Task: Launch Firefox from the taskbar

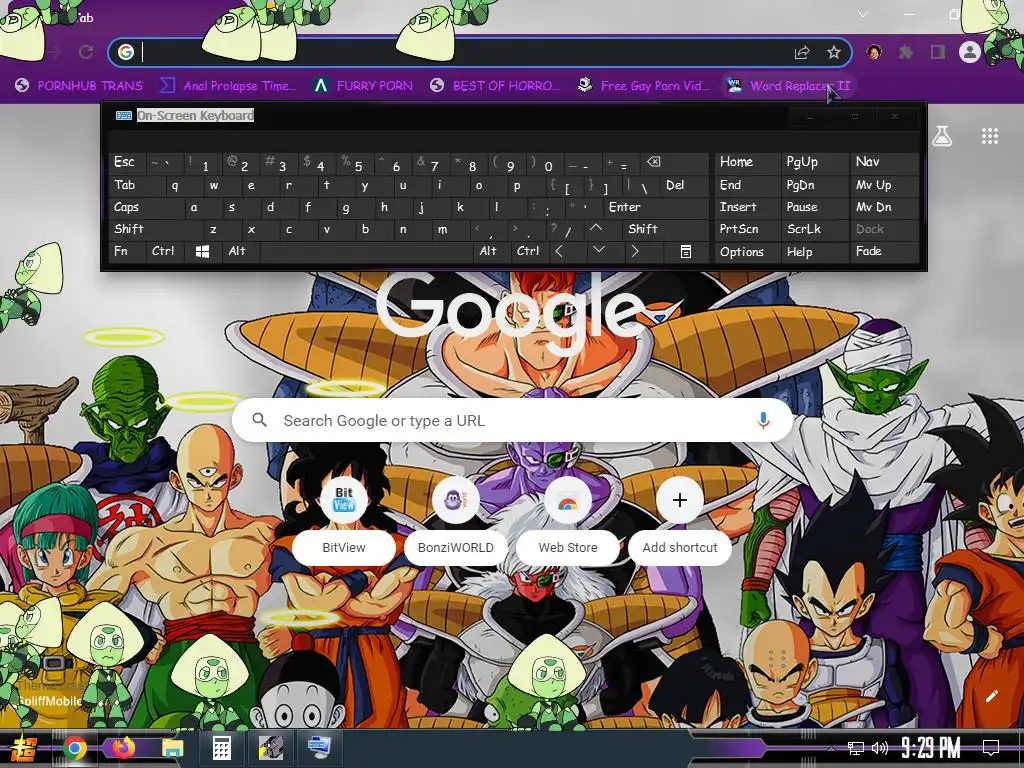Action: click(x=123, y=748)
